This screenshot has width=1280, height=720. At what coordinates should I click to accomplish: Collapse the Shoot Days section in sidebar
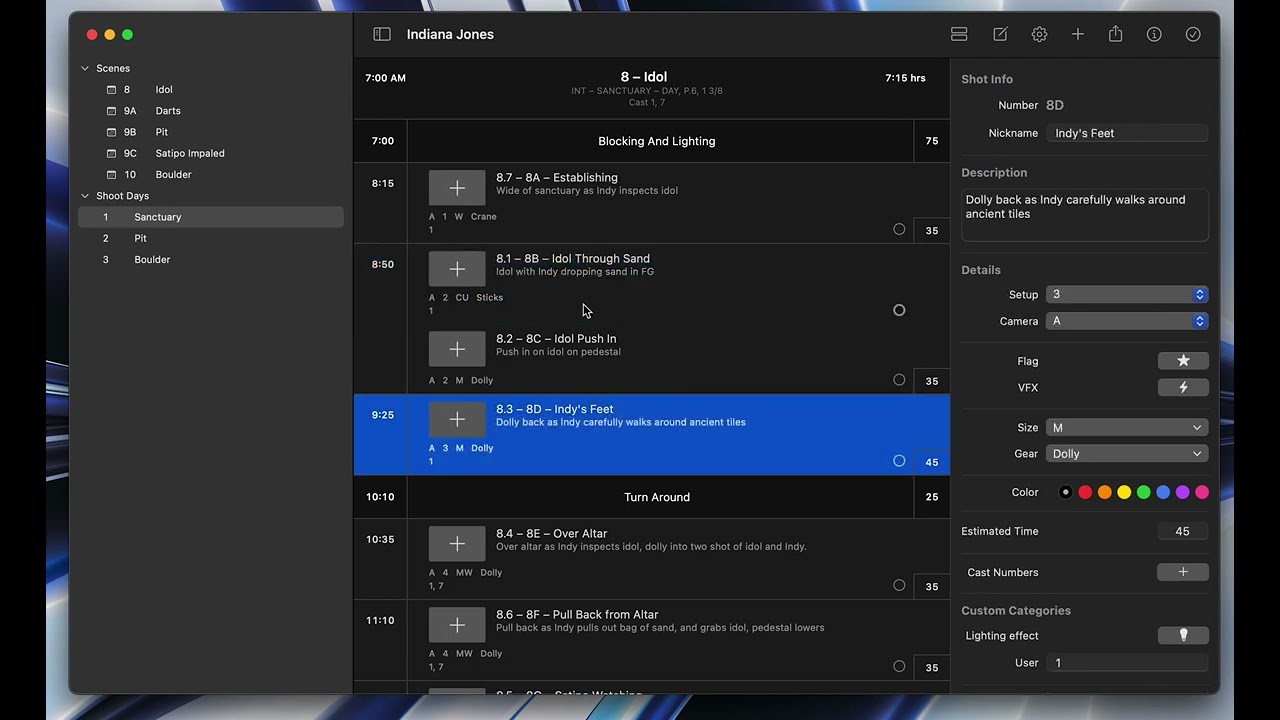click(x=85, y=196)
